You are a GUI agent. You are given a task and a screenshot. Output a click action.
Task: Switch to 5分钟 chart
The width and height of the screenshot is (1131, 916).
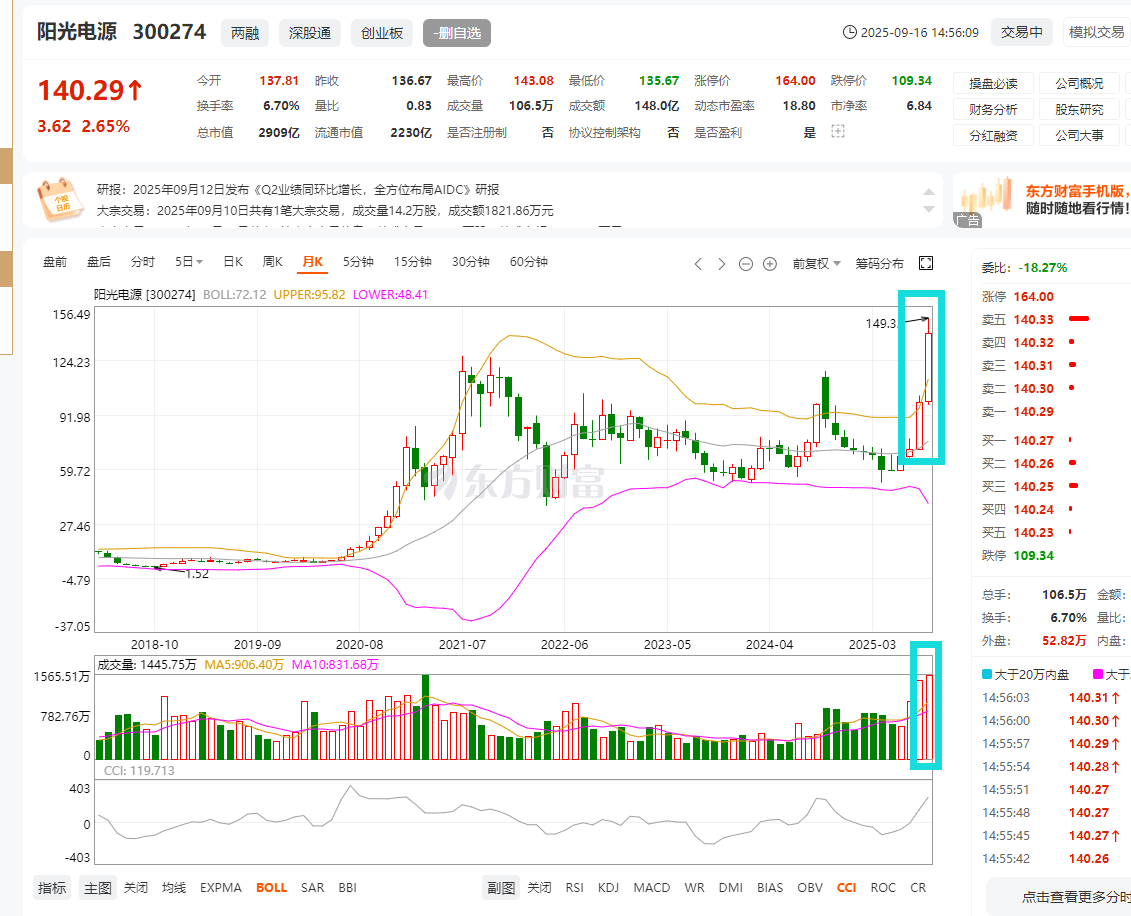(358, 262)
